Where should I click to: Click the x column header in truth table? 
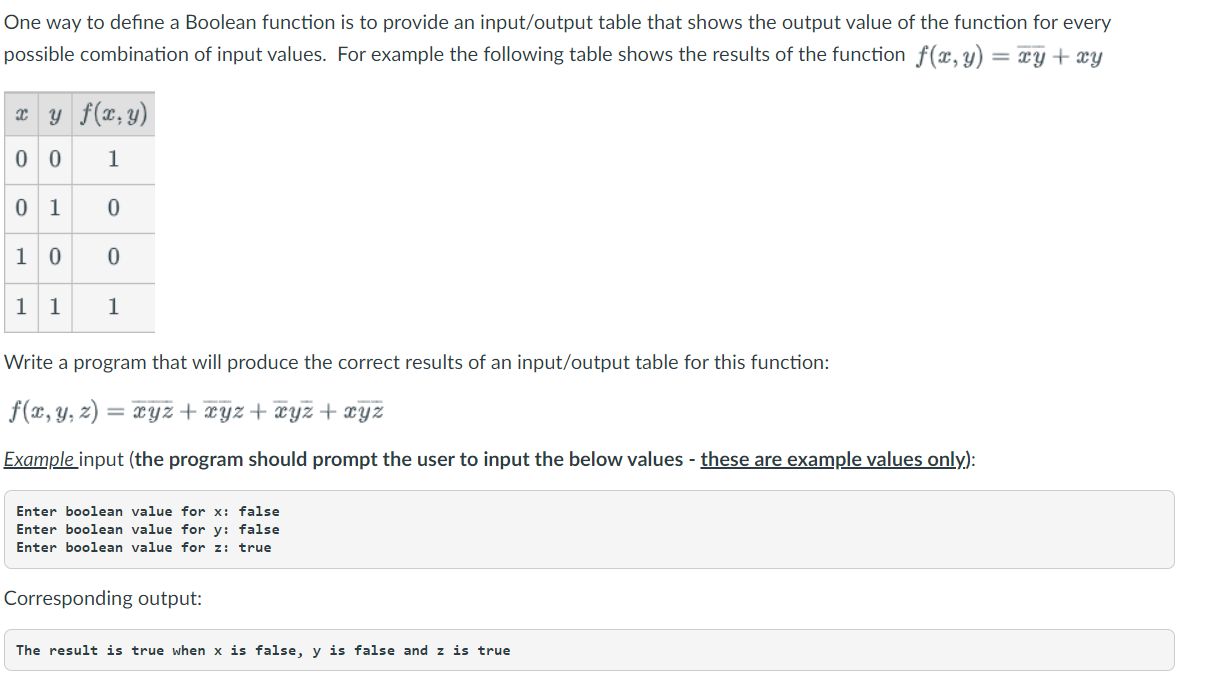tap(21, 116)
